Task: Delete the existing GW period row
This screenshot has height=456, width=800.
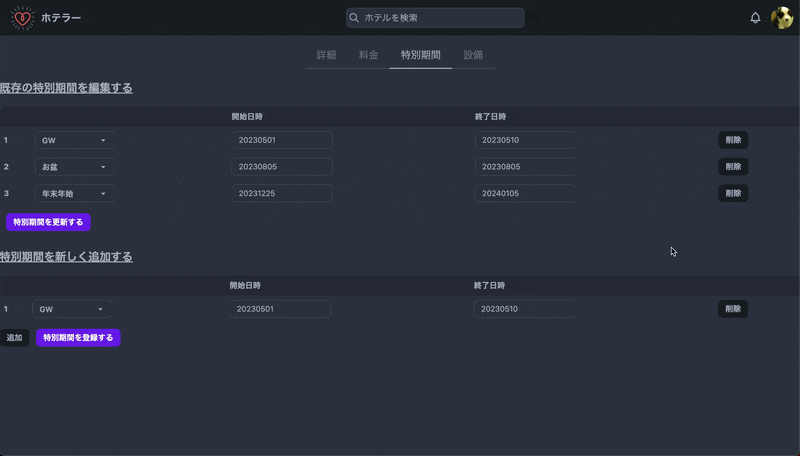Action: click(733, 140)
